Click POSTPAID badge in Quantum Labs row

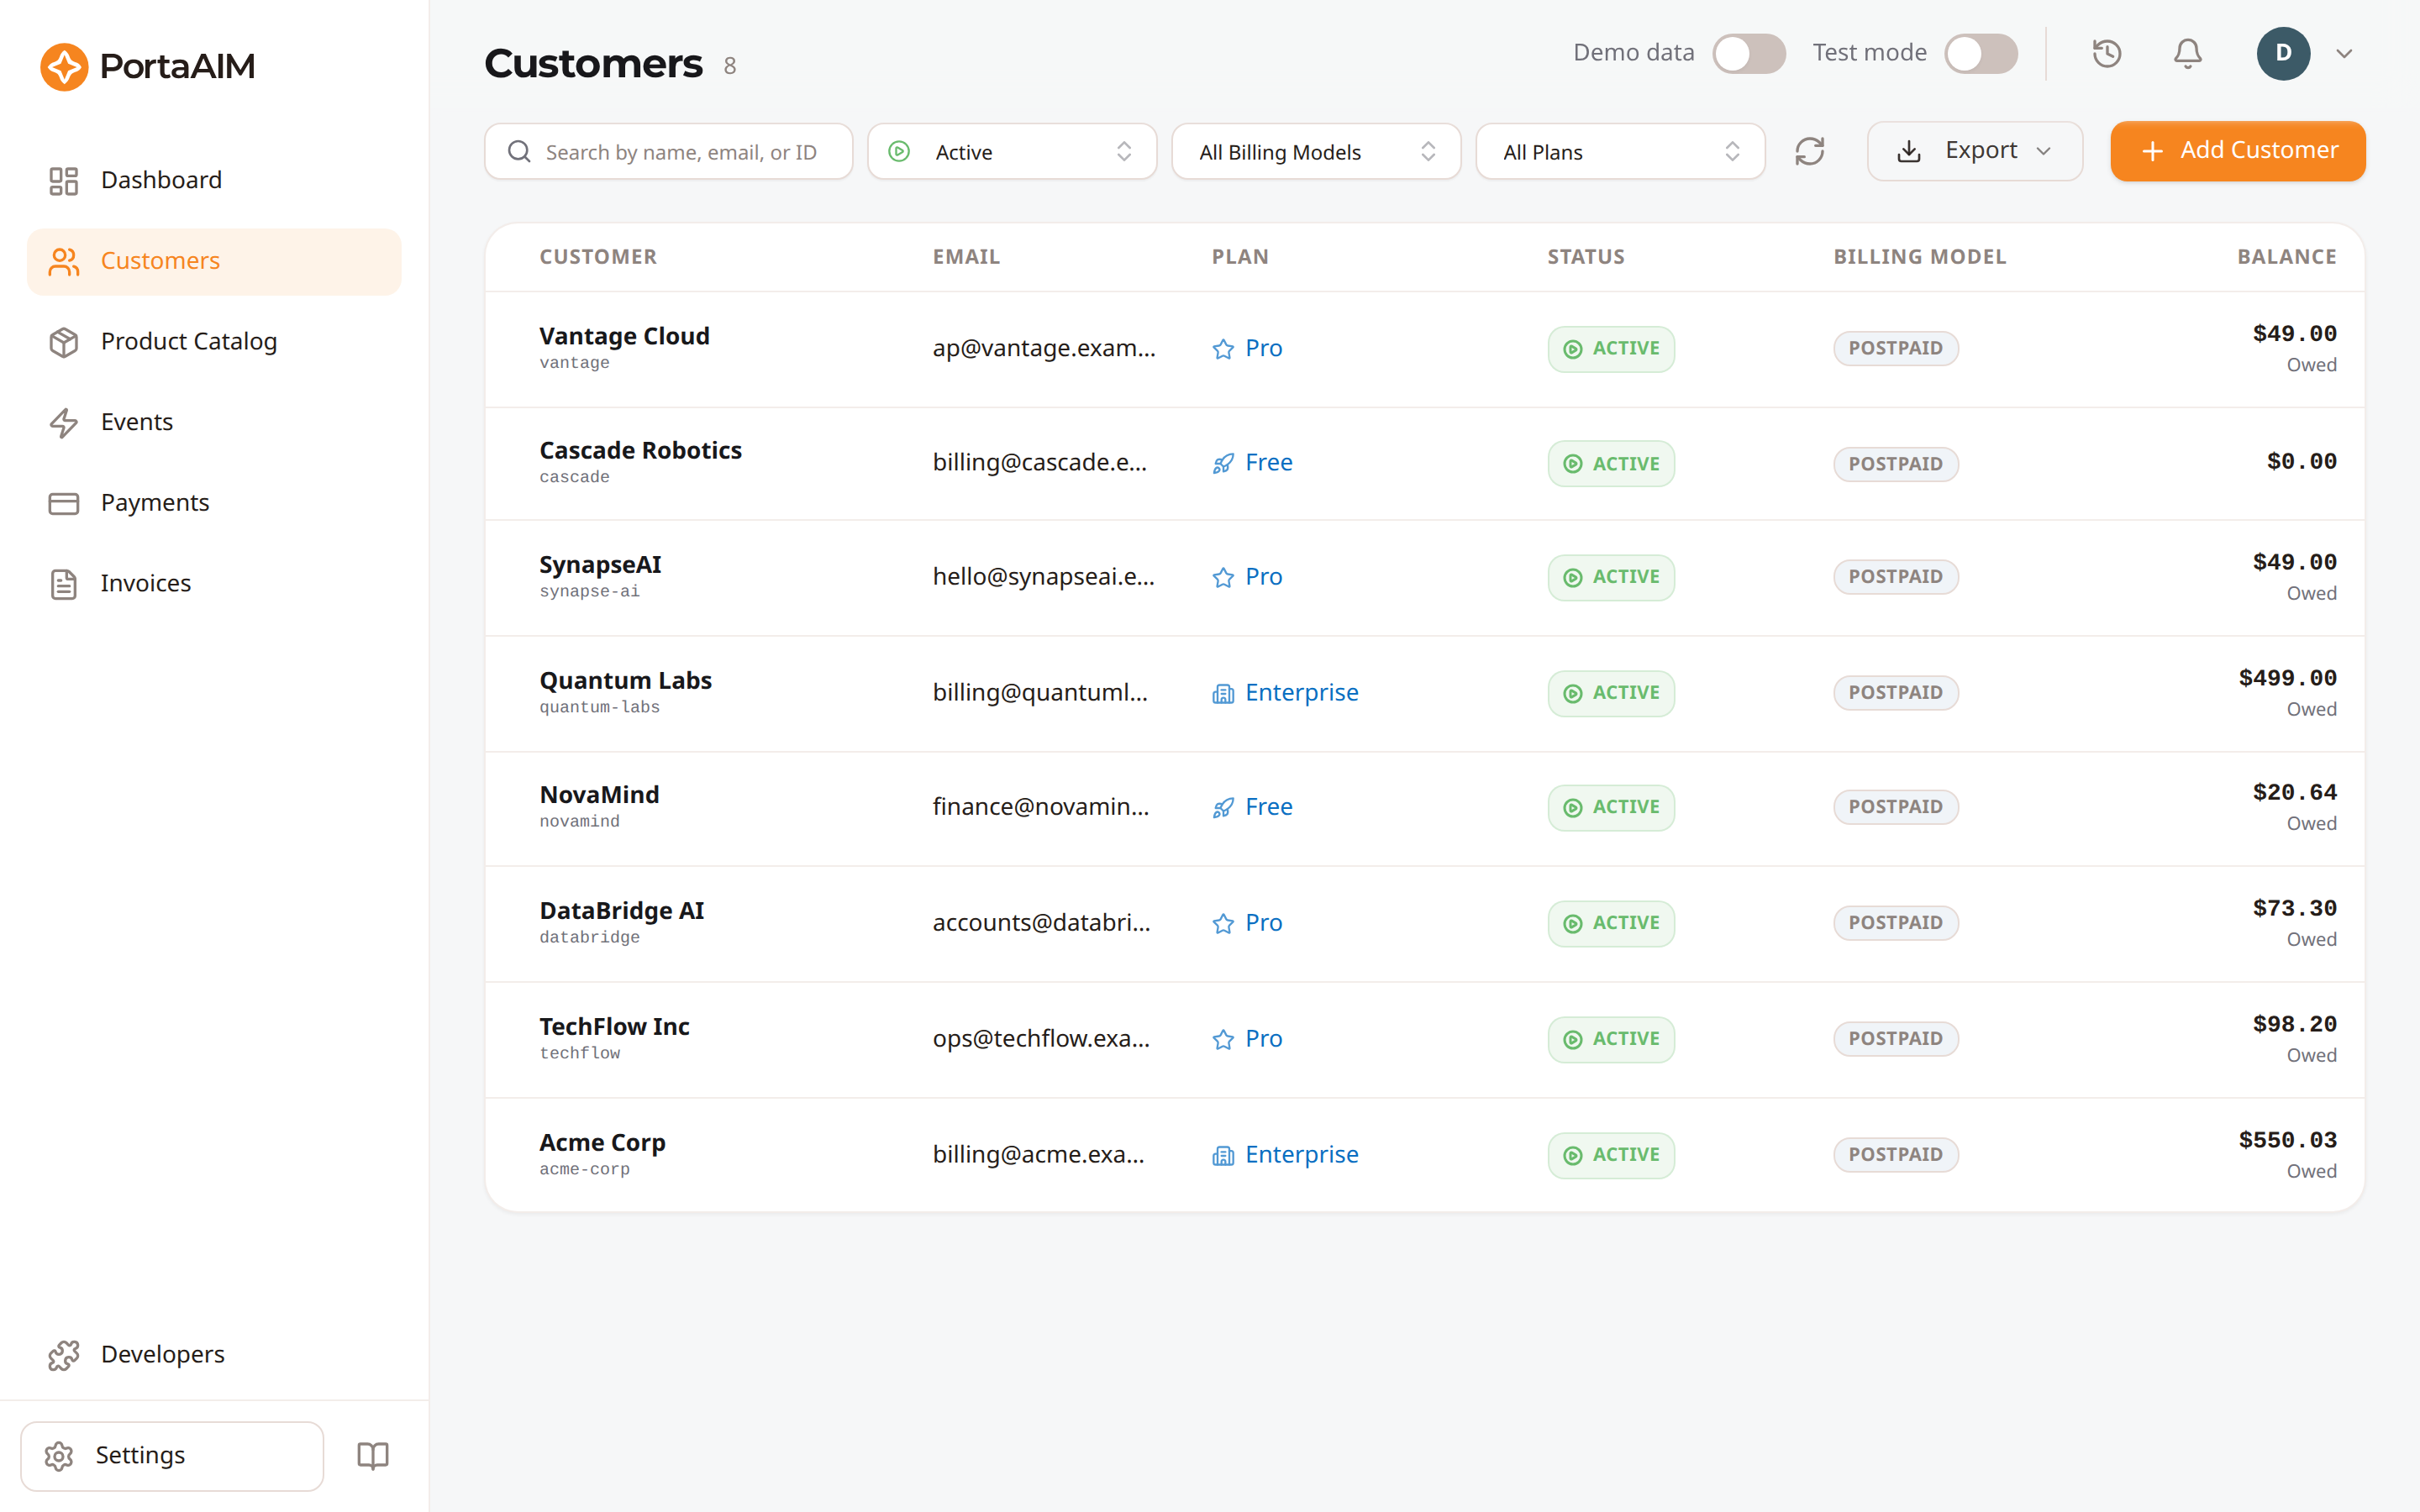1895,693
